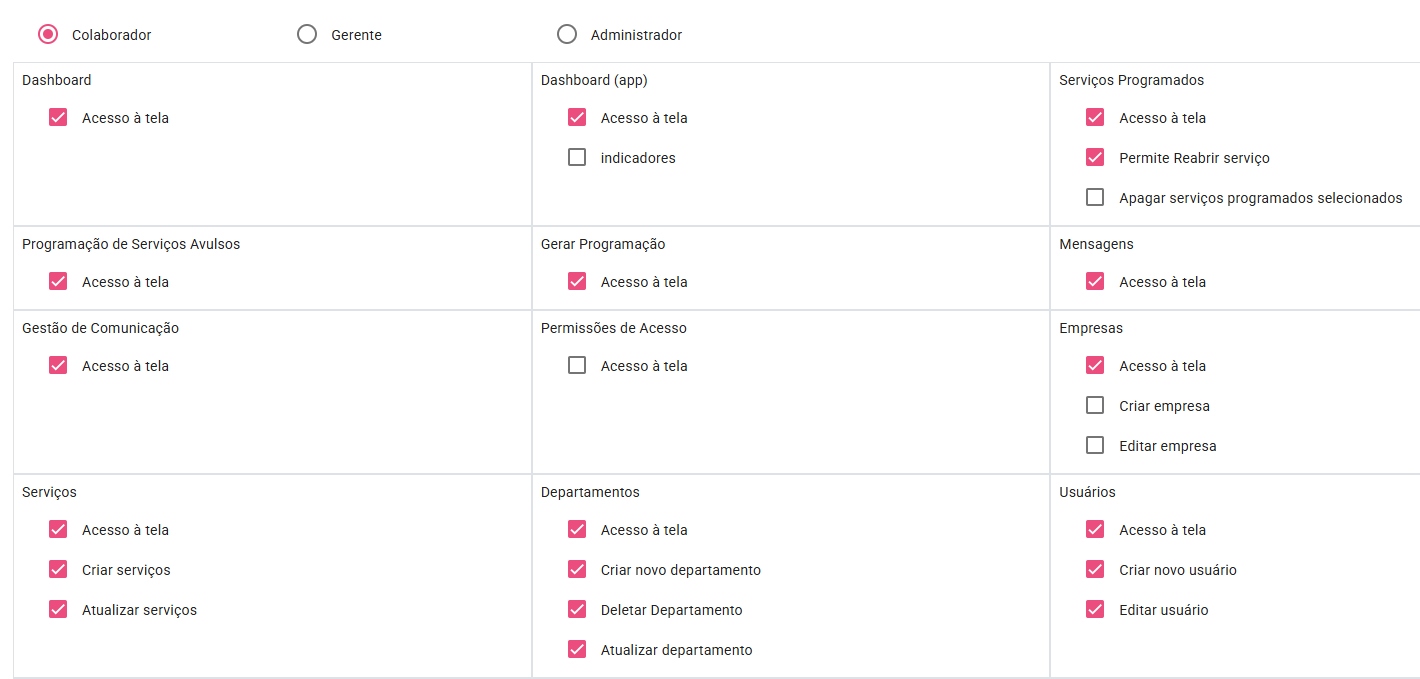Viewport: 1420px width, 679px height.
Task: Uncheck Acesso à tela under Dashboard
Action: point(58,117)
